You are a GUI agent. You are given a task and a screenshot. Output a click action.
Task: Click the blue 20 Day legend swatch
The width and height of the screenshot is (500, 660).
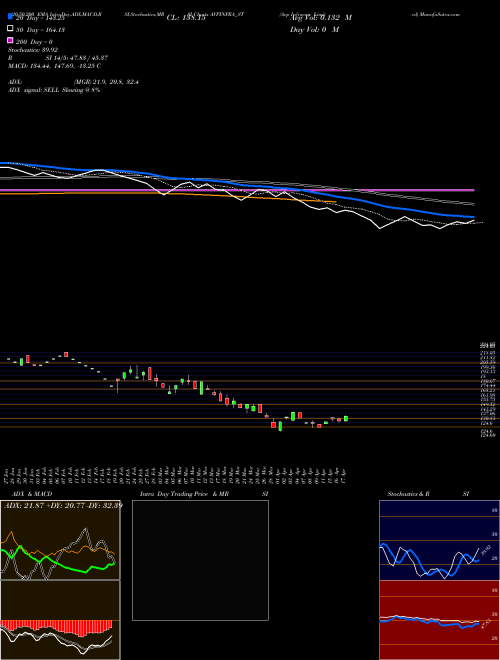[x=10, y=16]
